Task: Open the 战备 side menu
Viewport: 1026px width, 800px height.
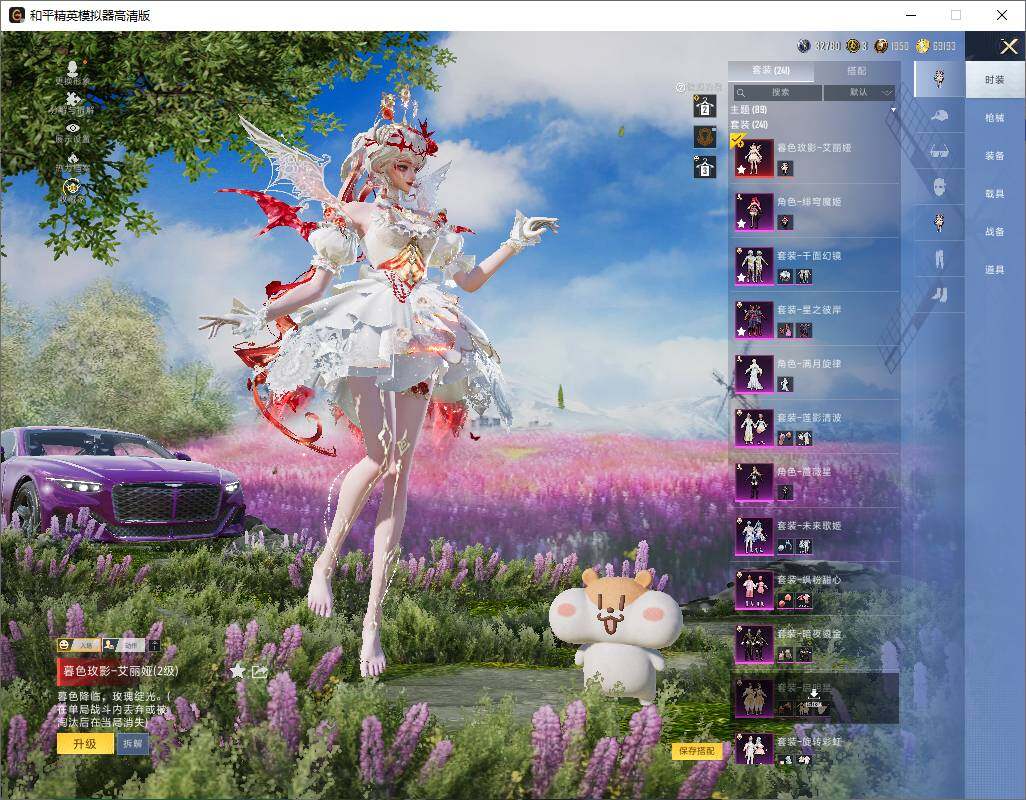Action: (x=995, y=232)
